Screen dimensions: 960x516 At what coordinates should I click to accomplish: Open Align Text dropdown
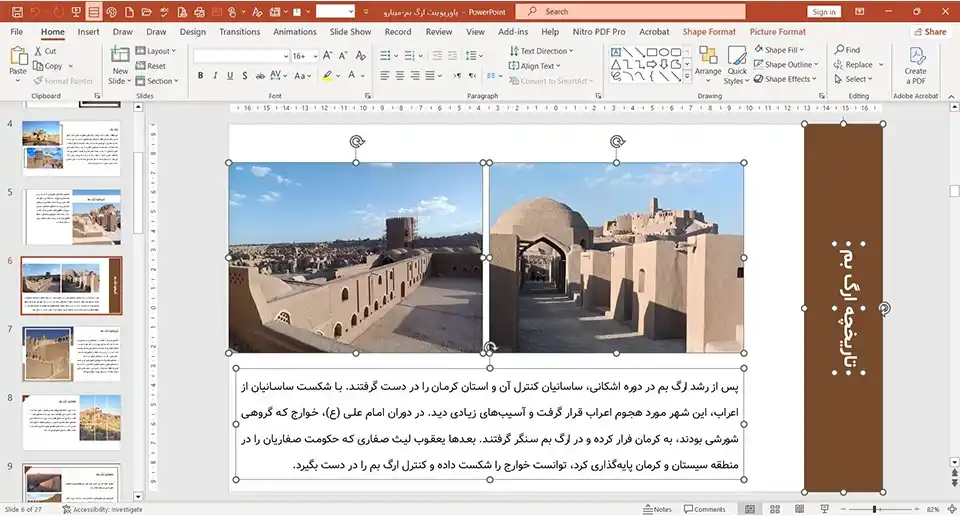coord(534,65)
